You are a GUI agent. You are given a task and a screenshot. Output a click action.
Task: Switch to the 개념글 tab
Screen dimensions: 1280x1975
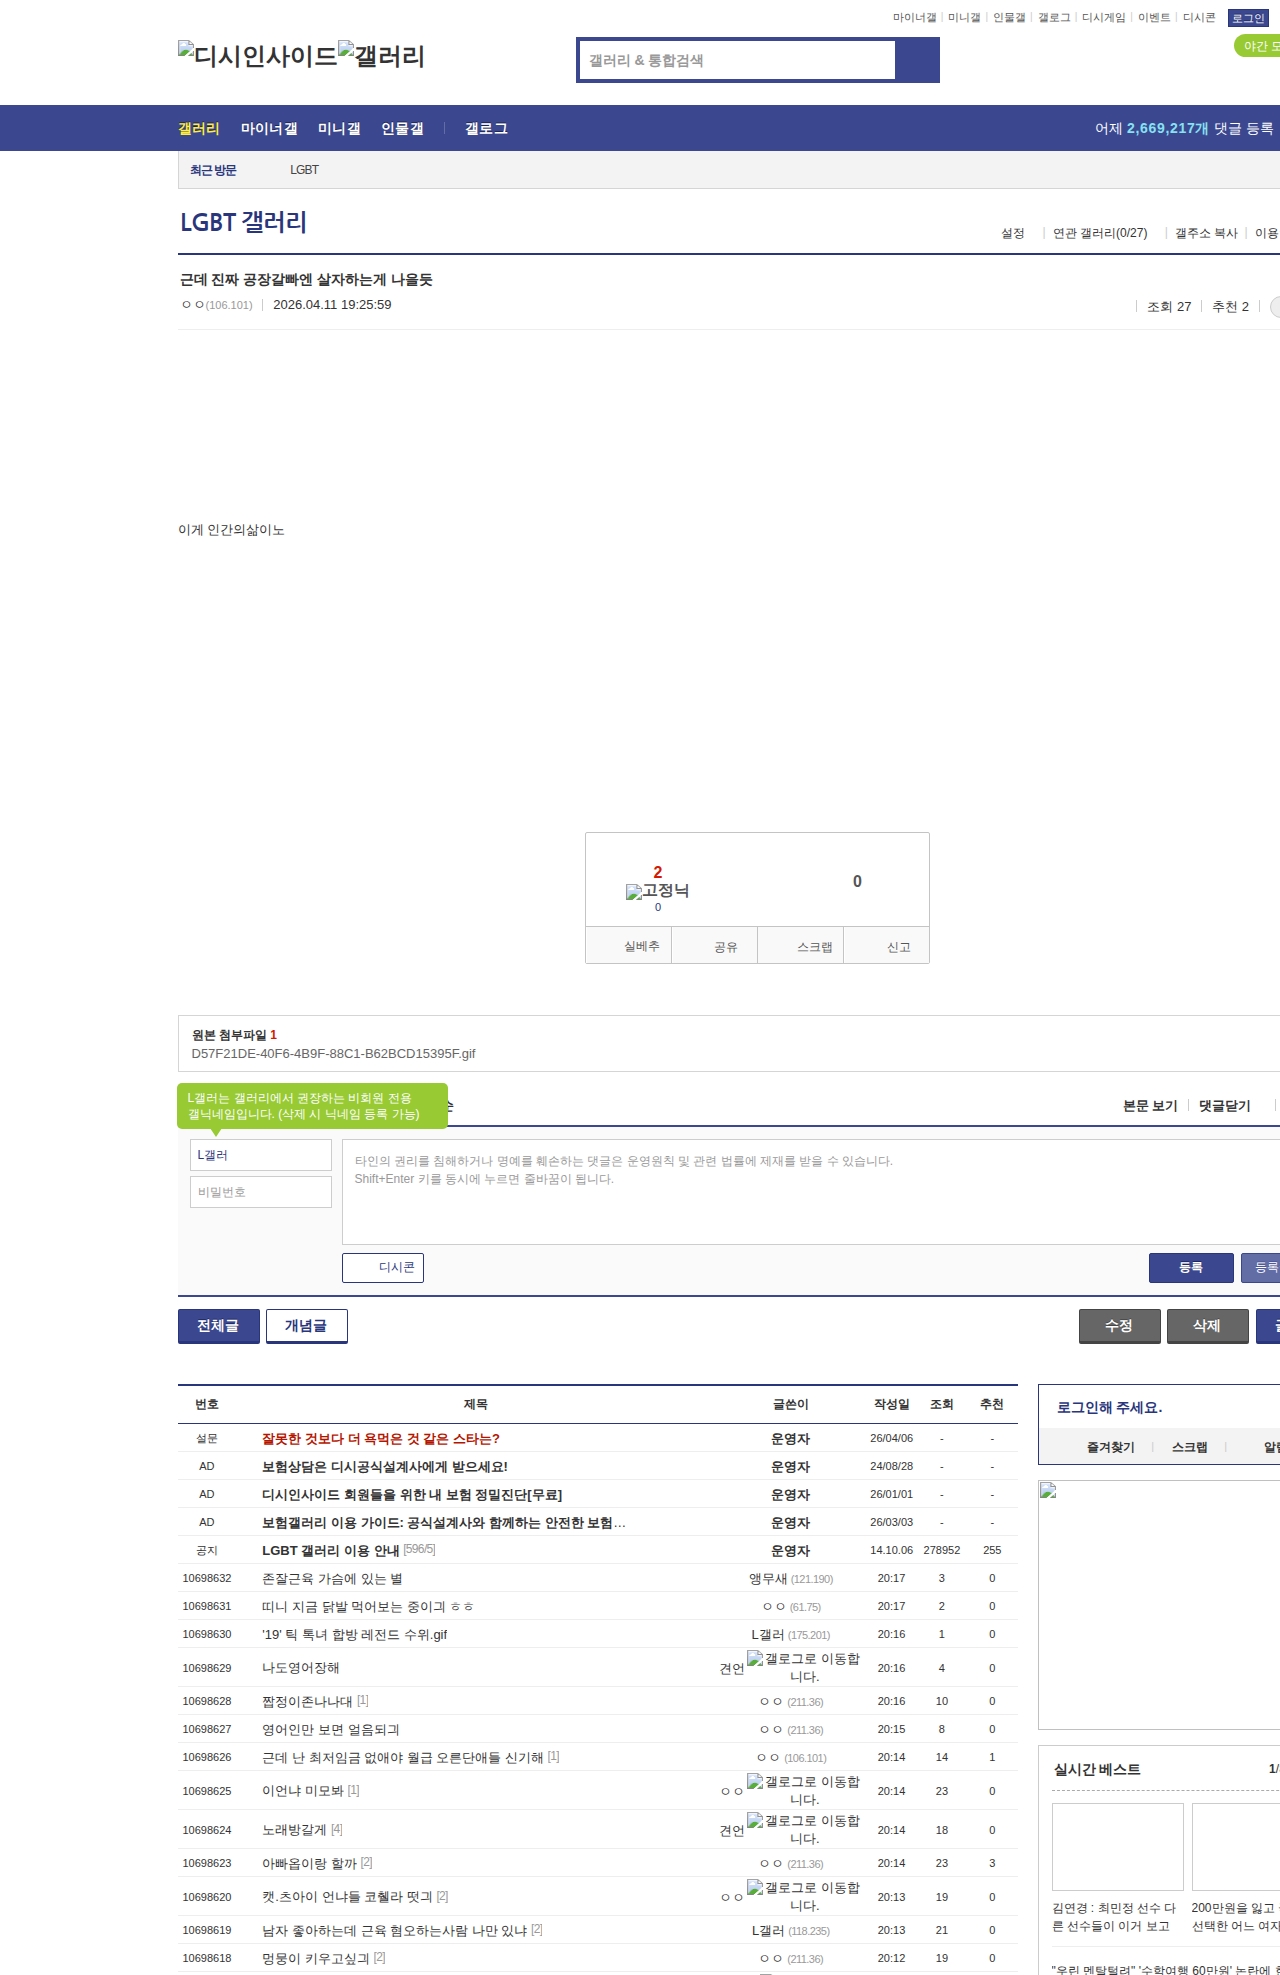pos(307,1326)
